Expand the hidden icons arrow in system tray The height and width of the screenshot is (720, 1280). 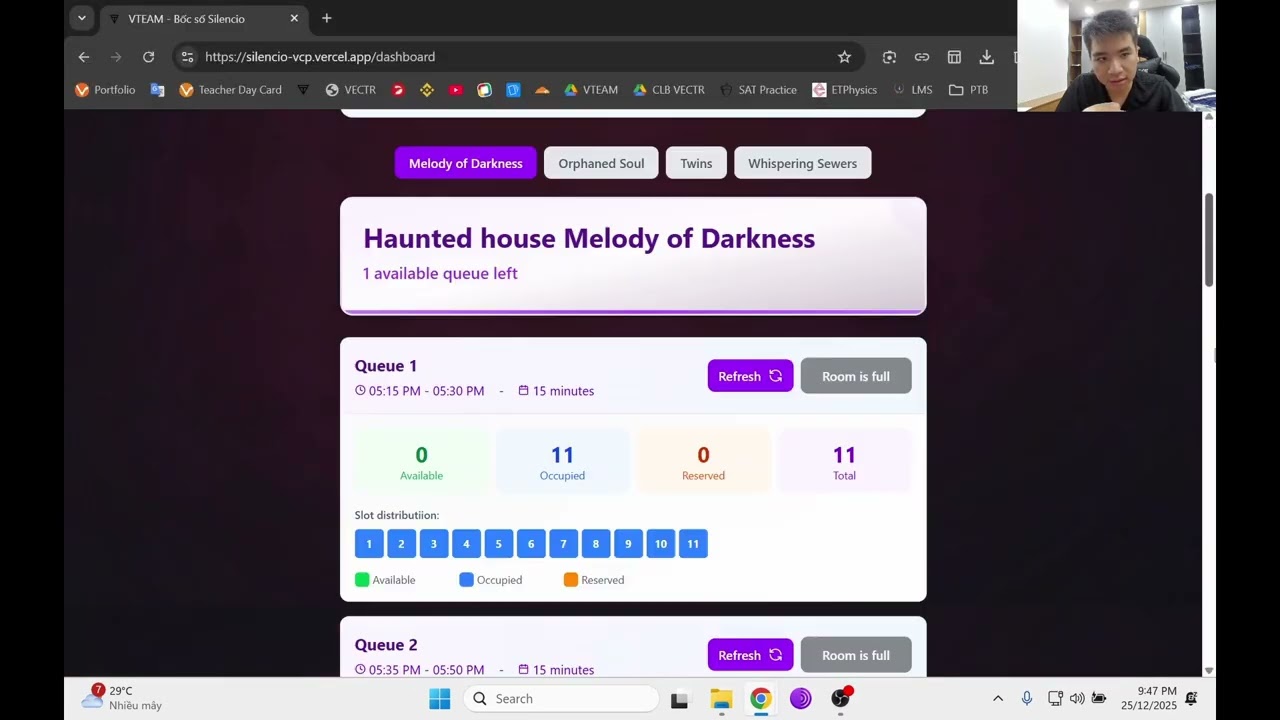(997, 698)
